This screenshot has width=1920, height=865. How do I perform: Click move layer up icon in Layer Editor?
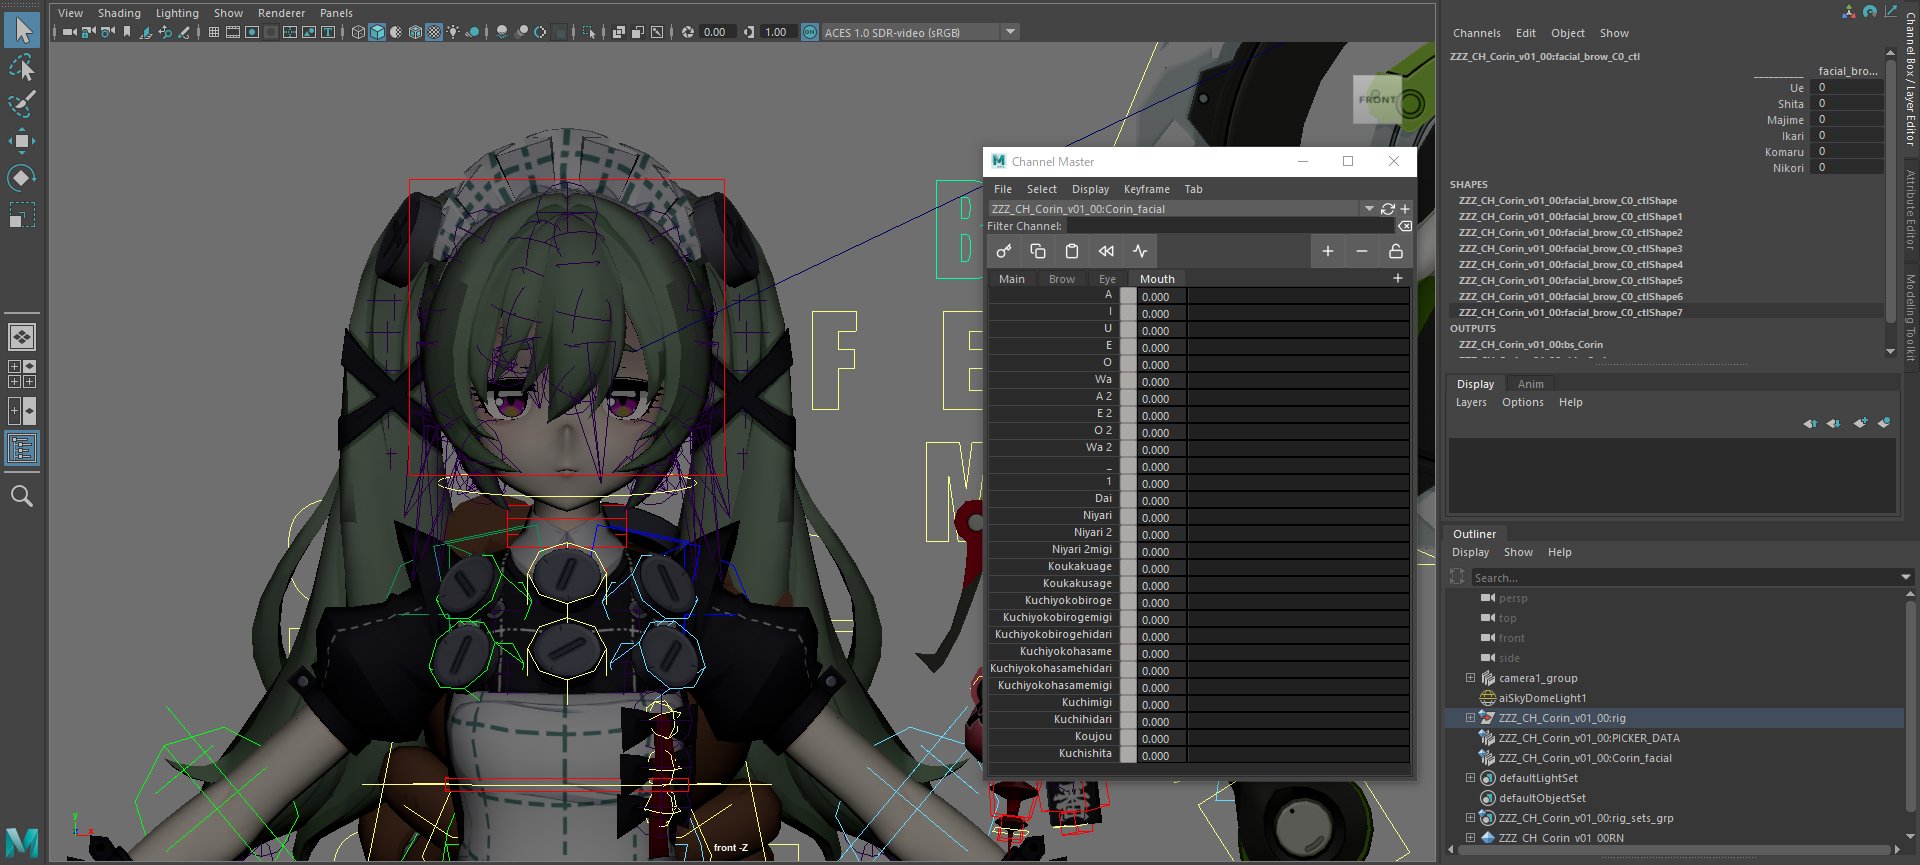[x=1810, y=423]
